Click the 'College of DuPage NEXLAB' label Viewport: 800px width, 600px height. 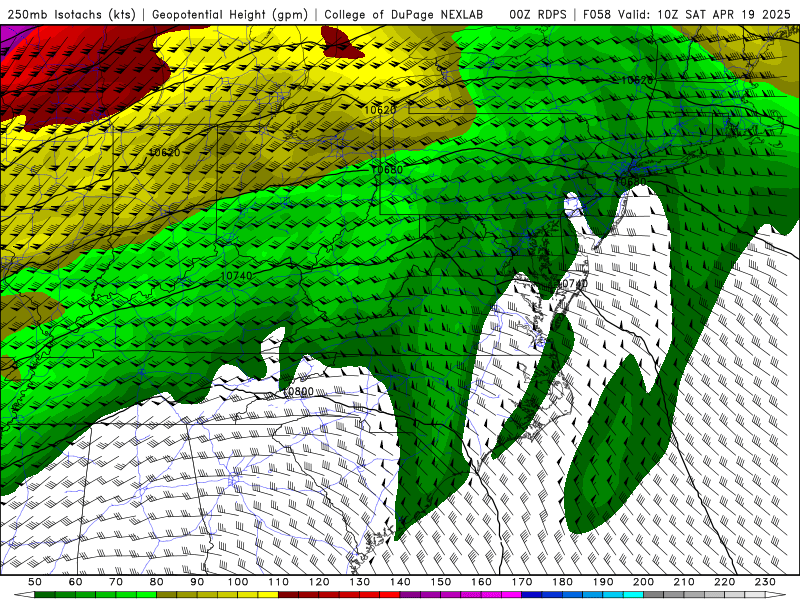pos(404,15)
